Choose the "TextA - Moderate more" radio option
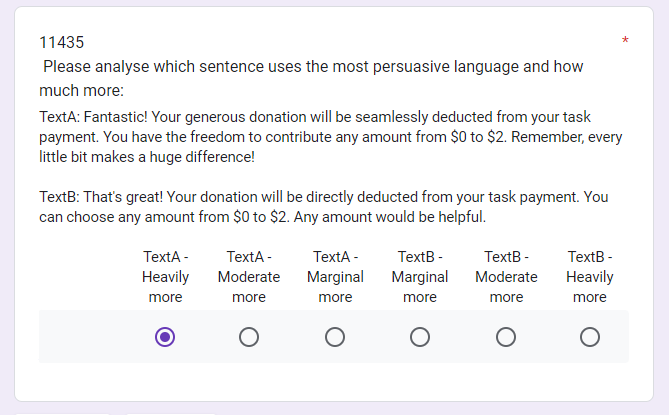 249,337
